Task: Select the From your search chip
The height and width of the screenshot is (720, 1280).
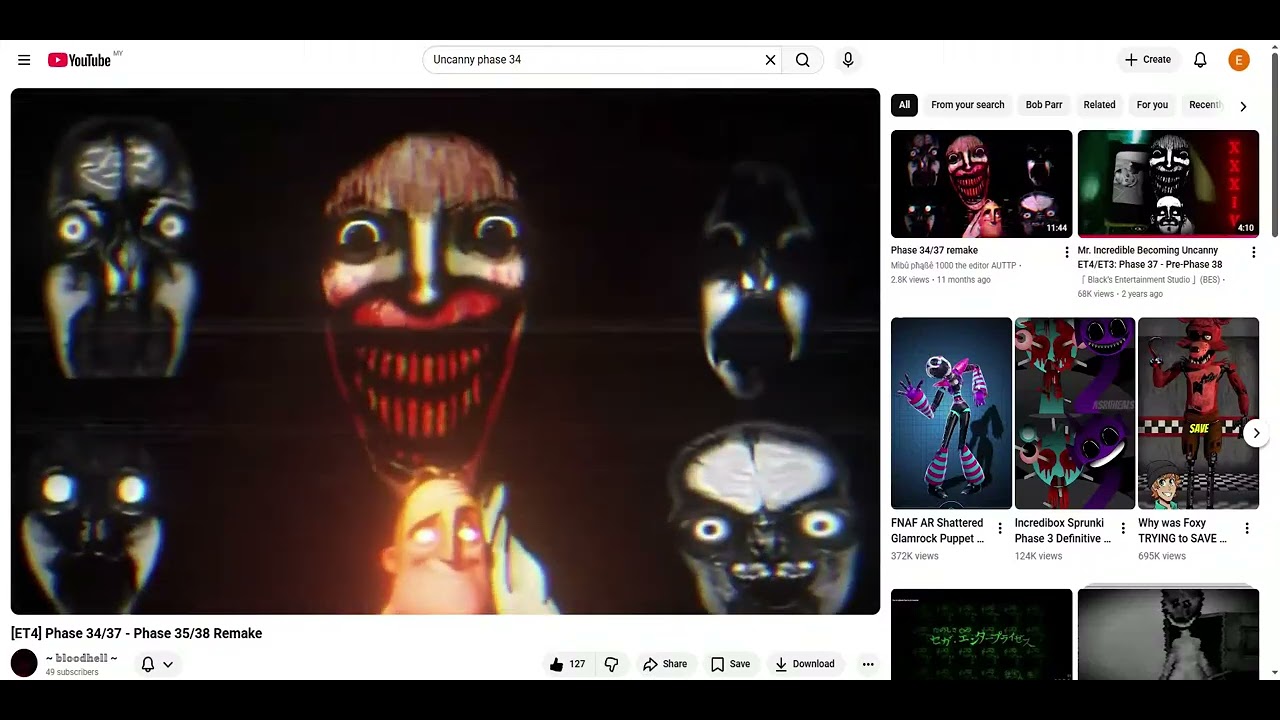Action: click(x=967, y=105)
